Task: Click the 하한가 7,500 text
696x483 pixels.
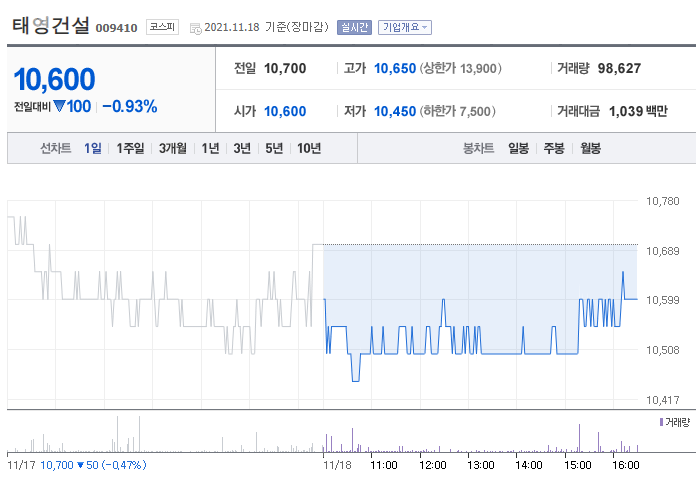Action: pos(458,111)
